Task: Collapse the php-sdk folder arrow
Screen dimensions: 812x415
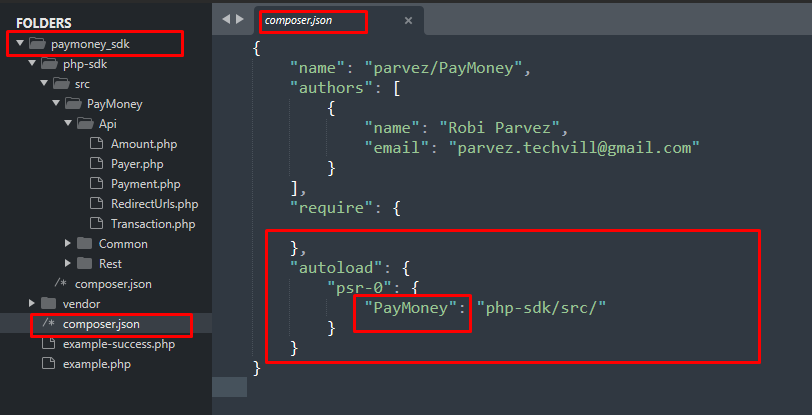Action: click(32, 64)
